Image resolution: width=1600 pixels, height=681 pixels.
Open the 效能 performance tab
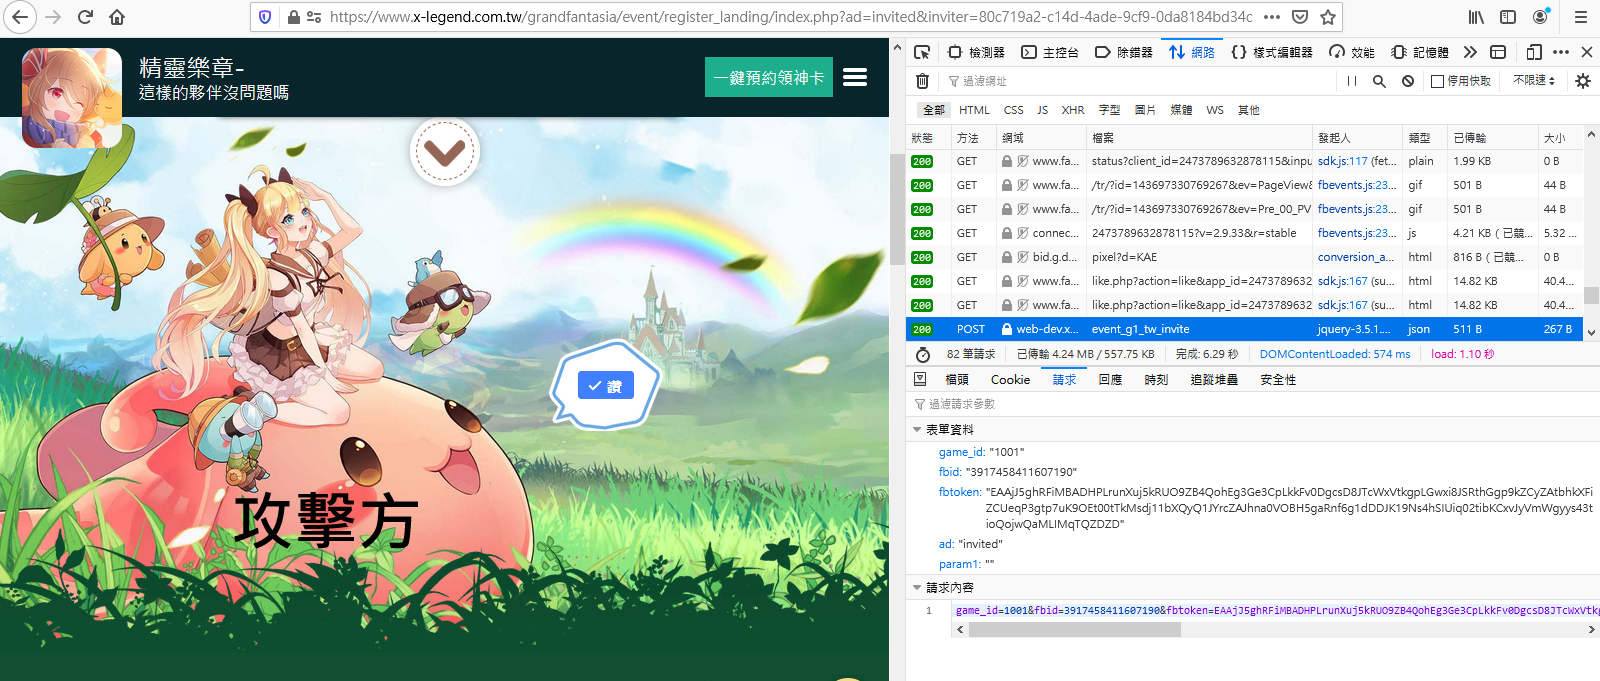pyautogui.click(x=1352, y=52)
